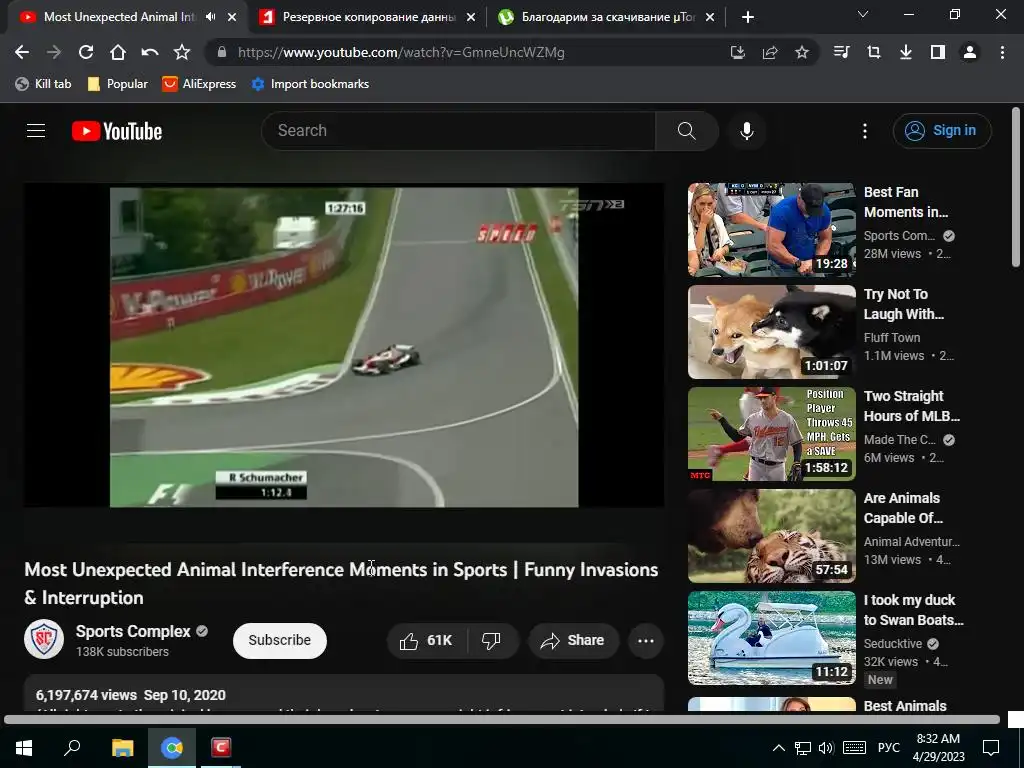
Task: Click the Share button
Action: 572,641
